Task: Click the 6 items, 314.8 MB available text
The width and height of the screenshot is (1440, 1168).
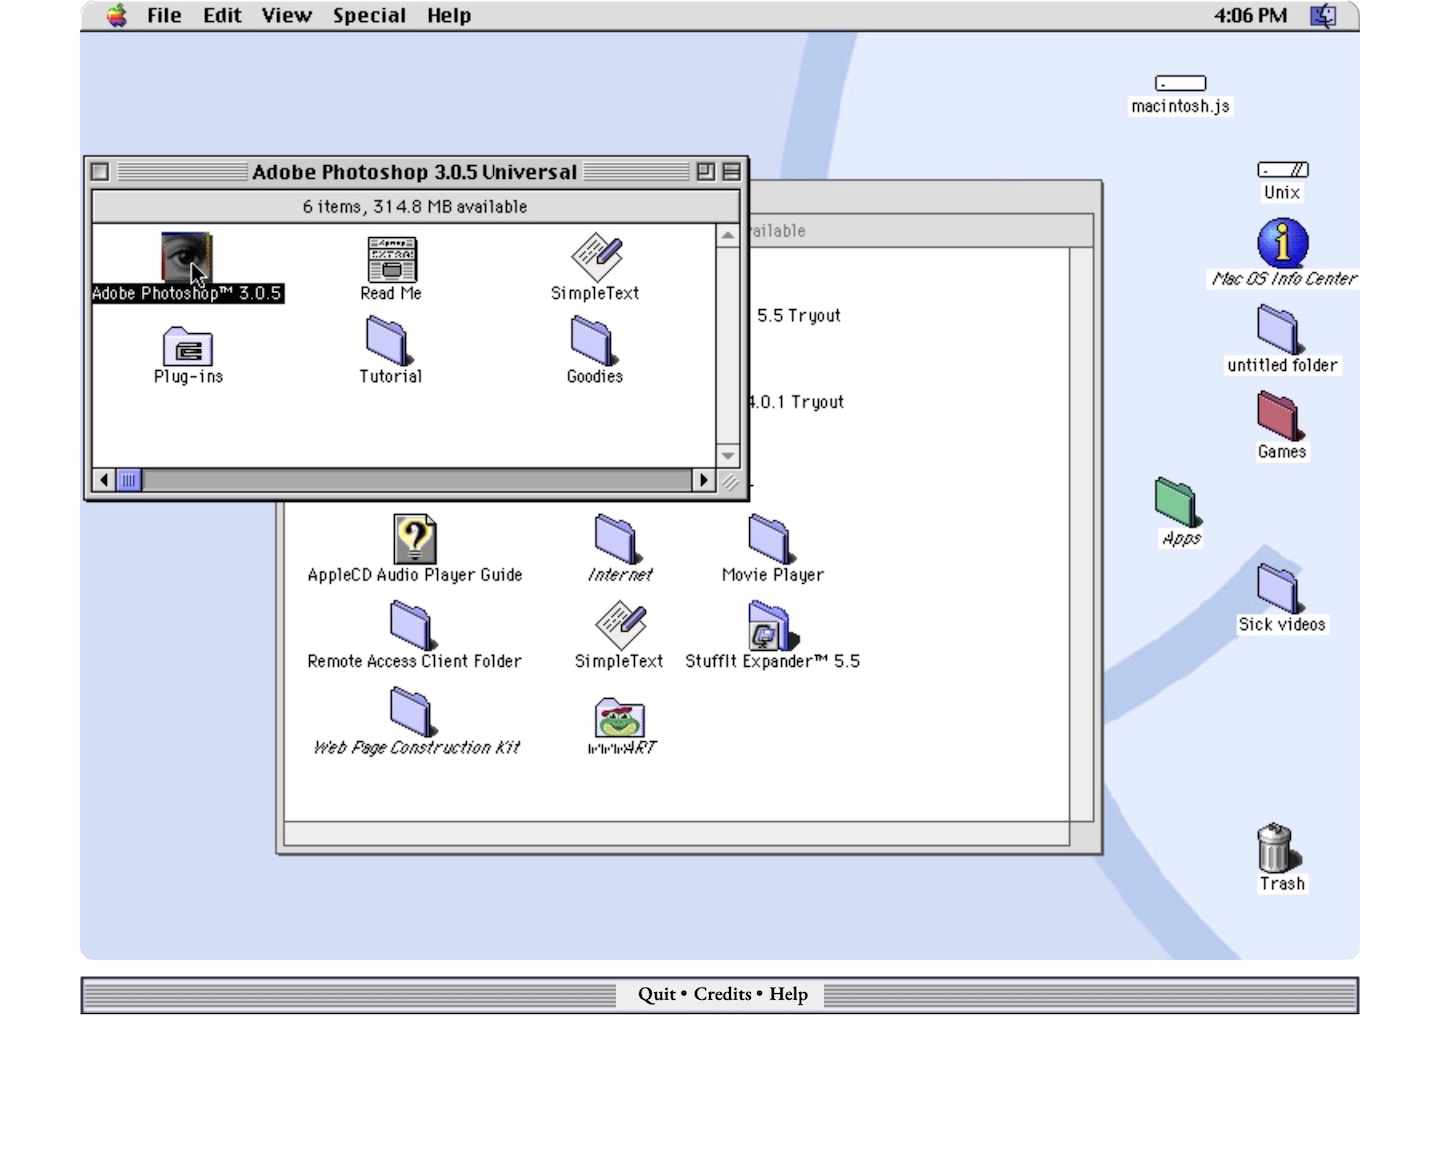Action: coord(415,207)
